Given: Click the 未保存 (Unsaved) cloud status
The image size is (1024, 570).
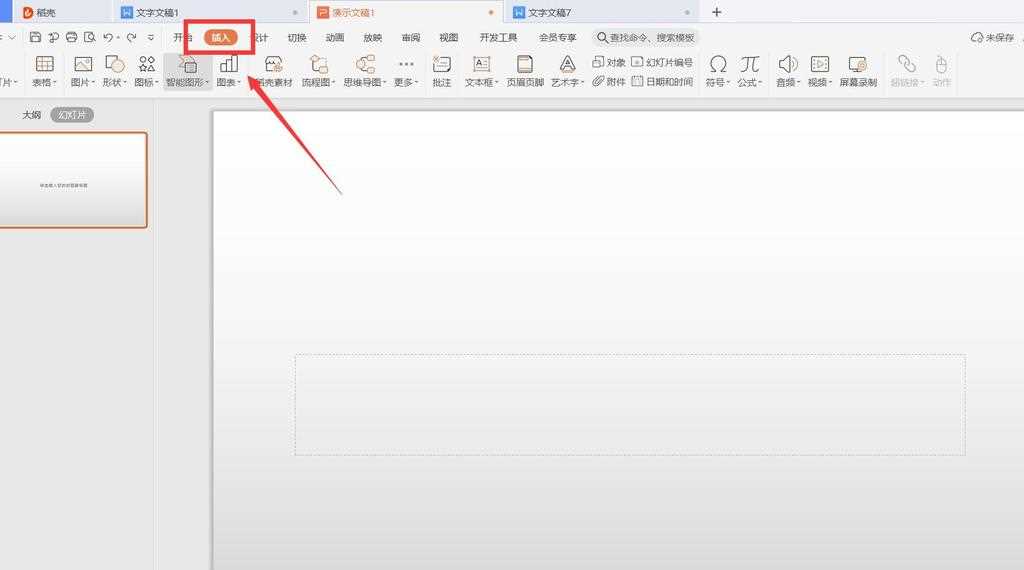Looking at the screenshot, I should tap(996, 38).
